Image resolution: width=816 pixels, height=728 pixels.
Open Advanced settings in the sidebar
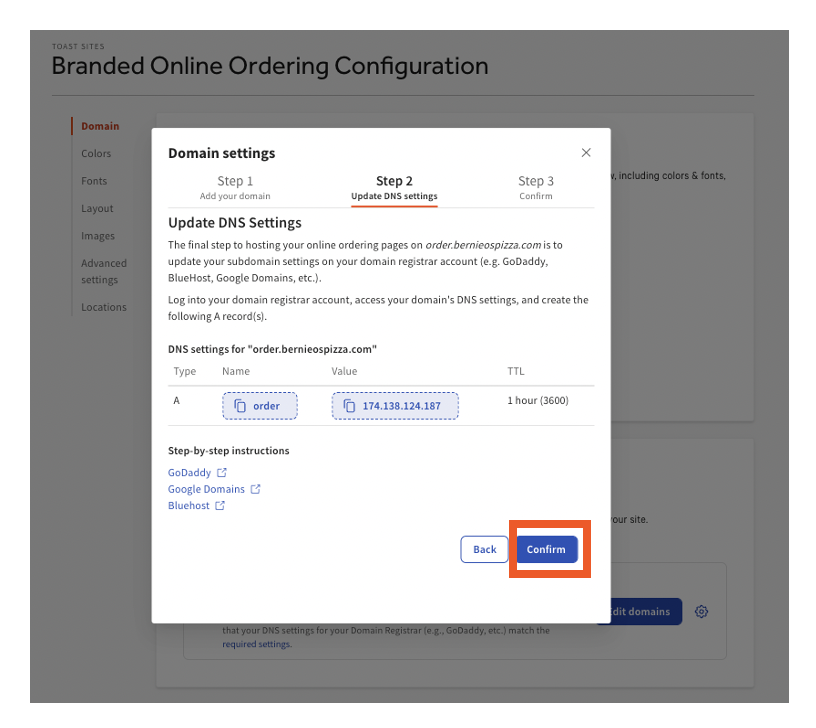[x=103, y=270]
